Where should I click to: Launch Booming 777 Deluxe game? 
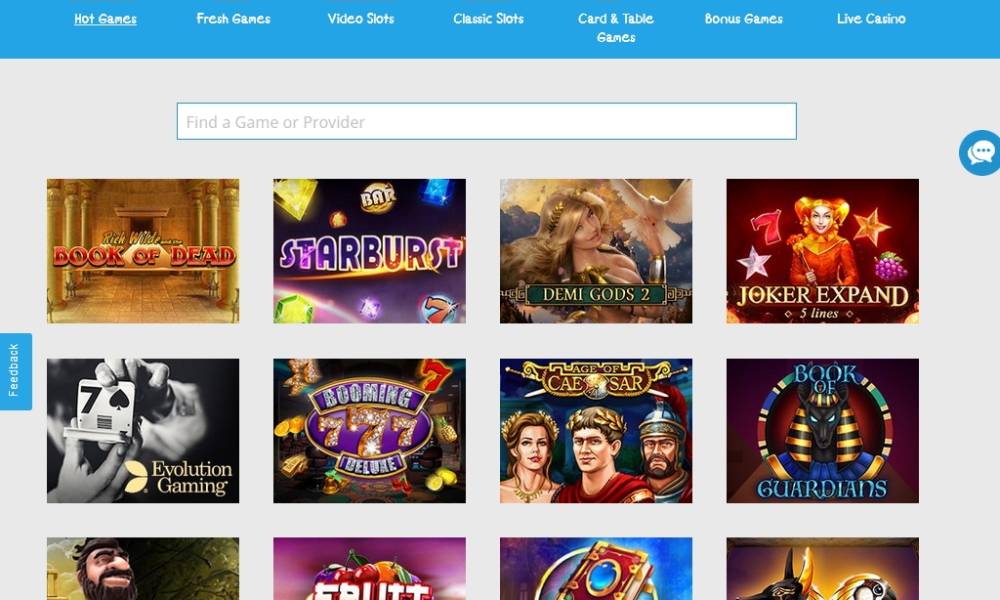[369, 431]
